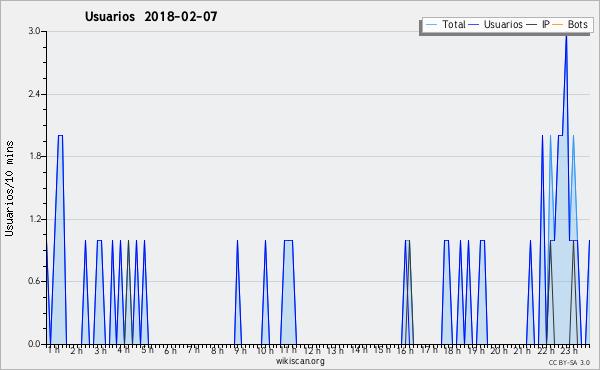Click the '18 h' x-axis label

pyautogui.click(x=452, y=350)
